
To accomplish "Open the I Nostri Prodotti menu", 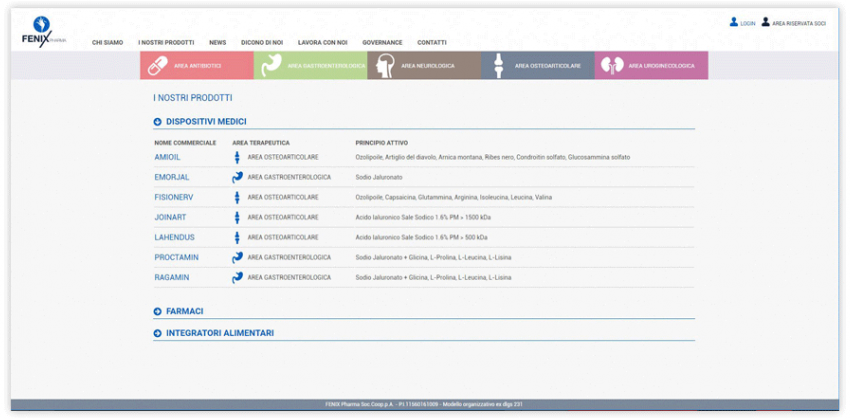I will point(166,42).
